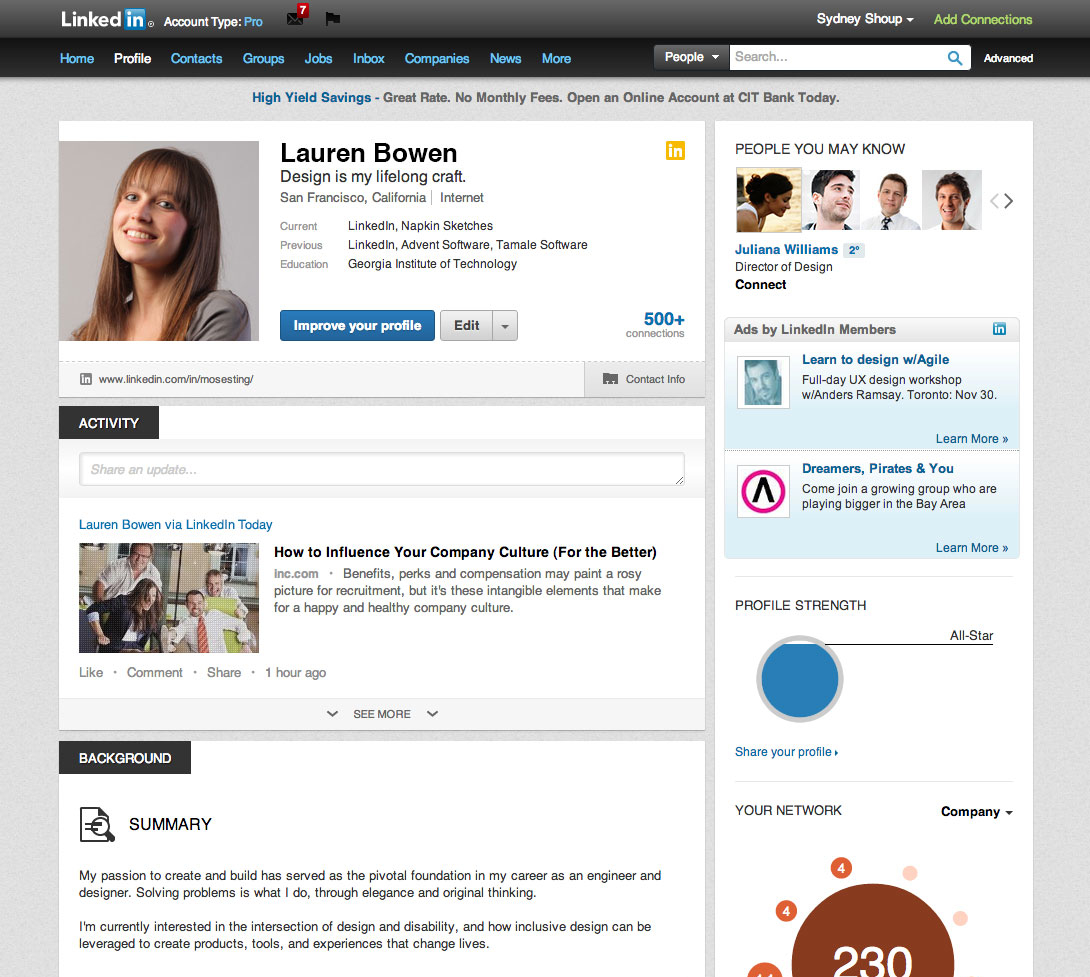Click Learn More under Agile ad

(971, 439)
